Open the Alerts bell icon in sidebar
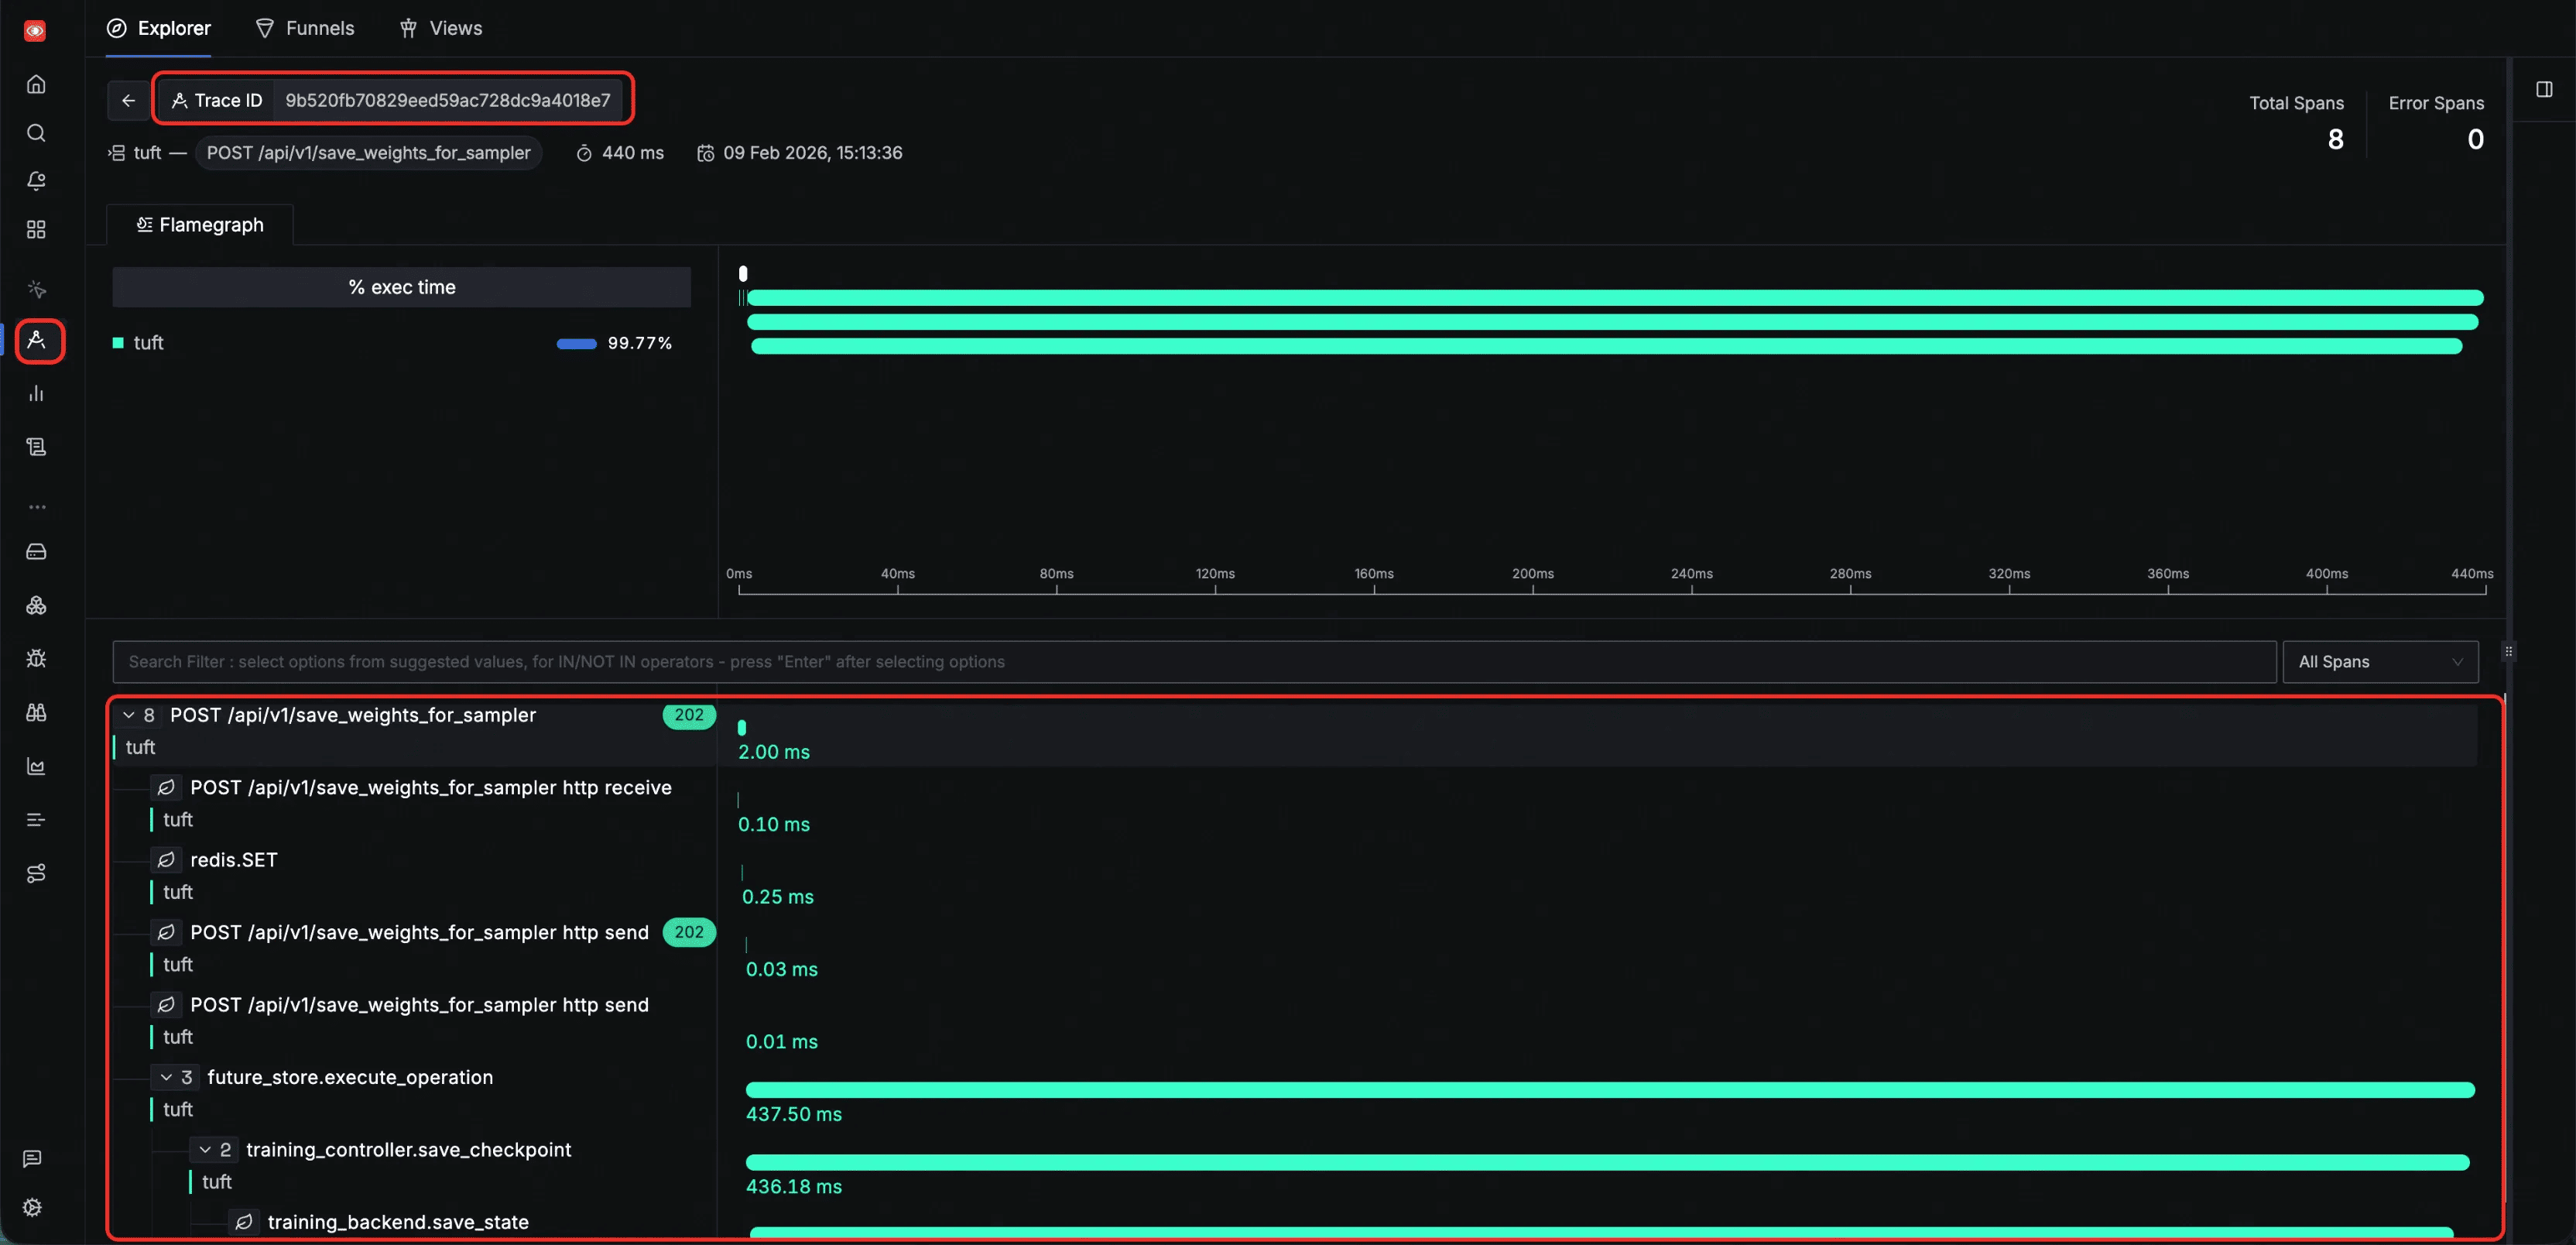 tap(36, 181)
